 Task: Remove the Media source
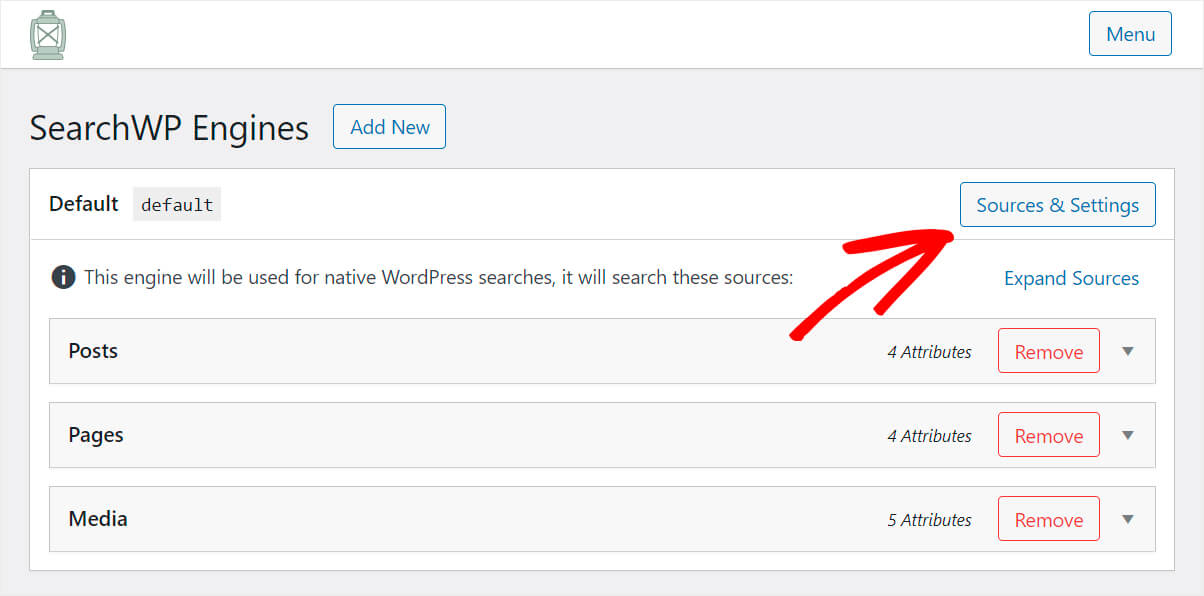pyautogui.click(x=1048, y=519)
